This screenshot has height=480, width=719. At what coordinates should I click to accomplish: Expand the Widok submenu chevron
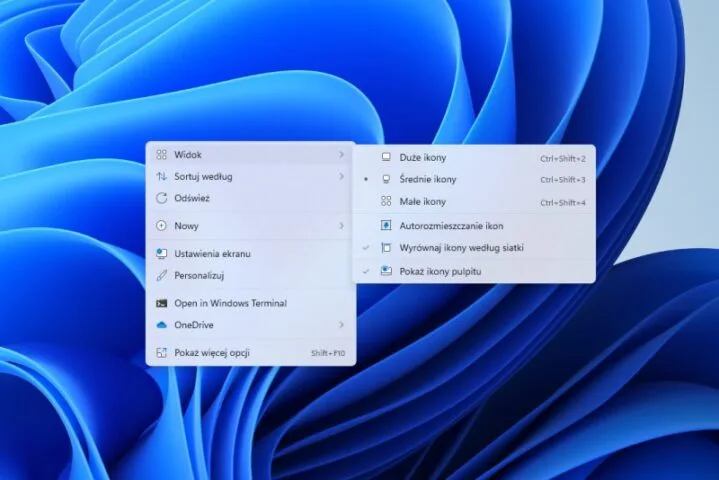[x=341, y=154]
